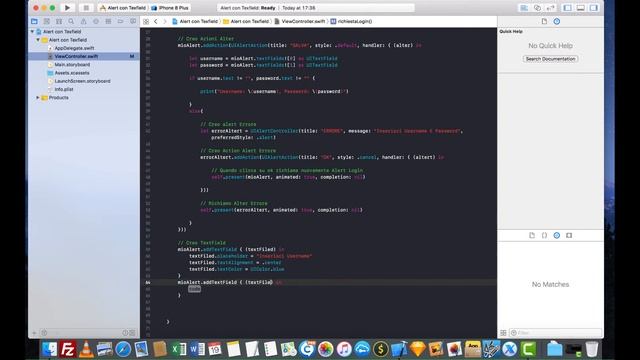Select ViewController.swift in navigator
Viewport: 640px width, 360px height.
click(84, 56)
